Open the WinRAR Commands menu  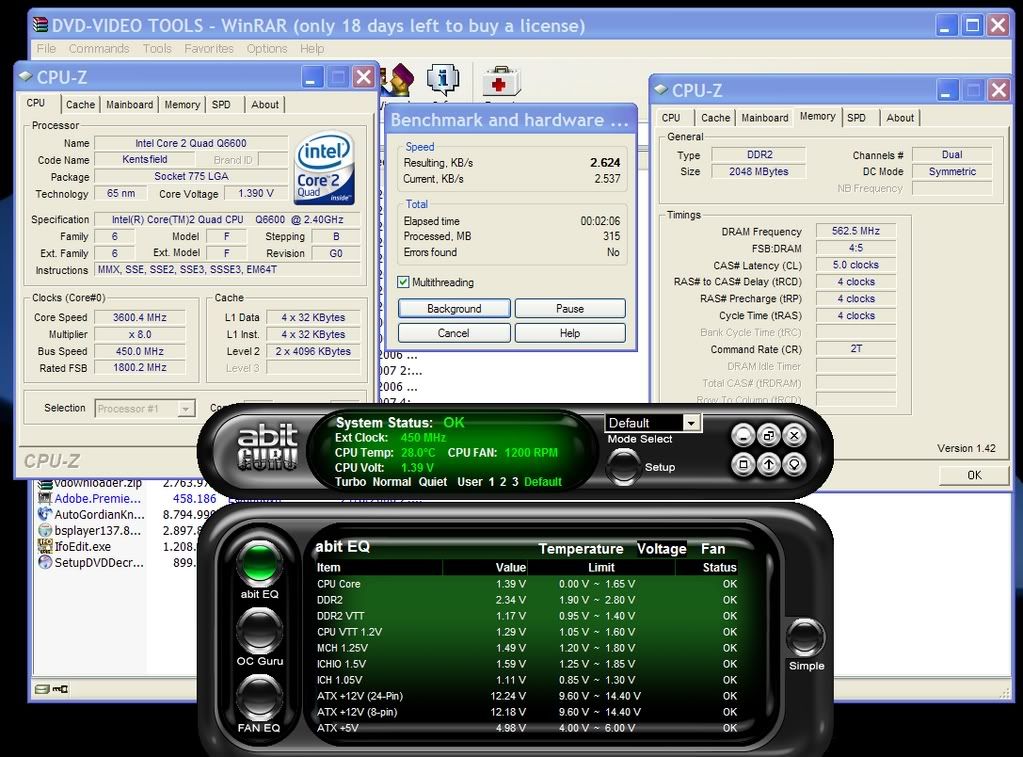(x=99, y=48)
